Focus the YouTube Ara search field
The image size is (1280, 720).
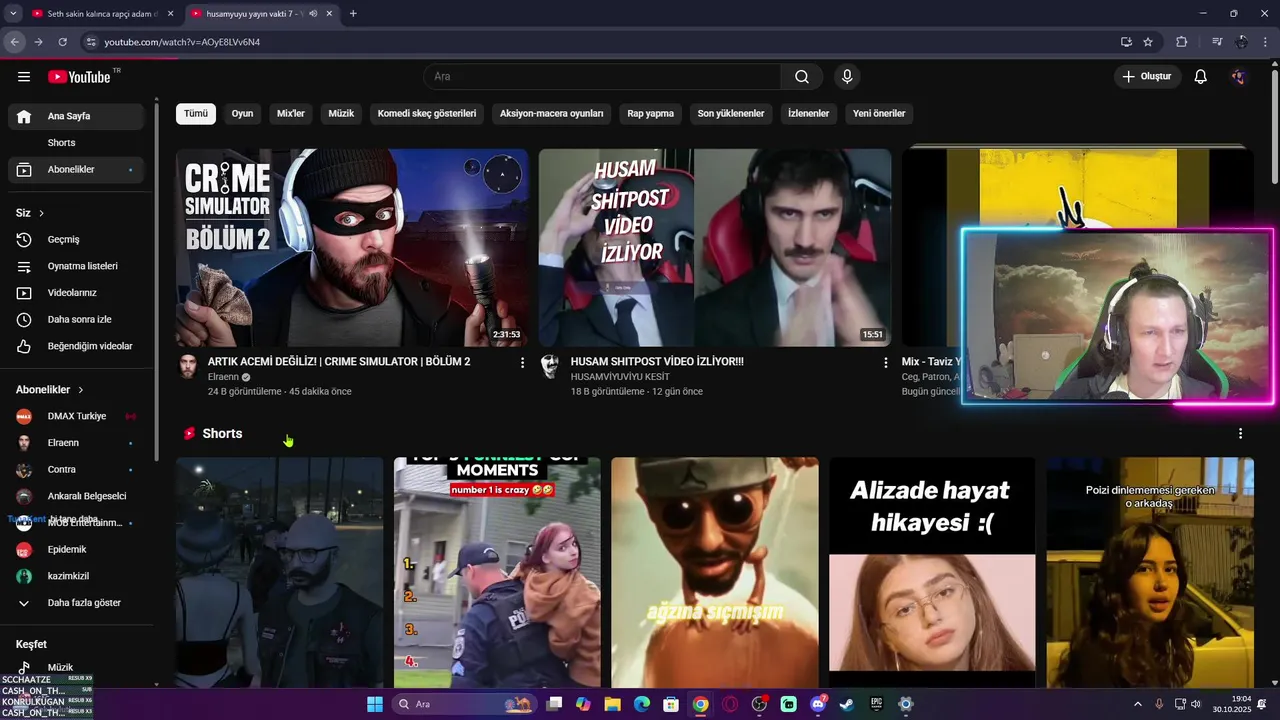pyautogui.click(x=603, y=77)
